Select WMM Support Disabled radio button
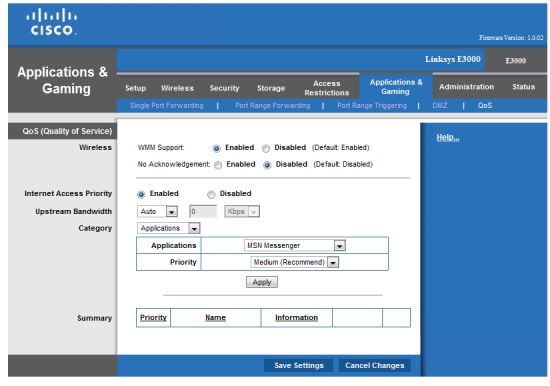Image resolution: width=550 pixels, height=386 pixels. (266, 148)
